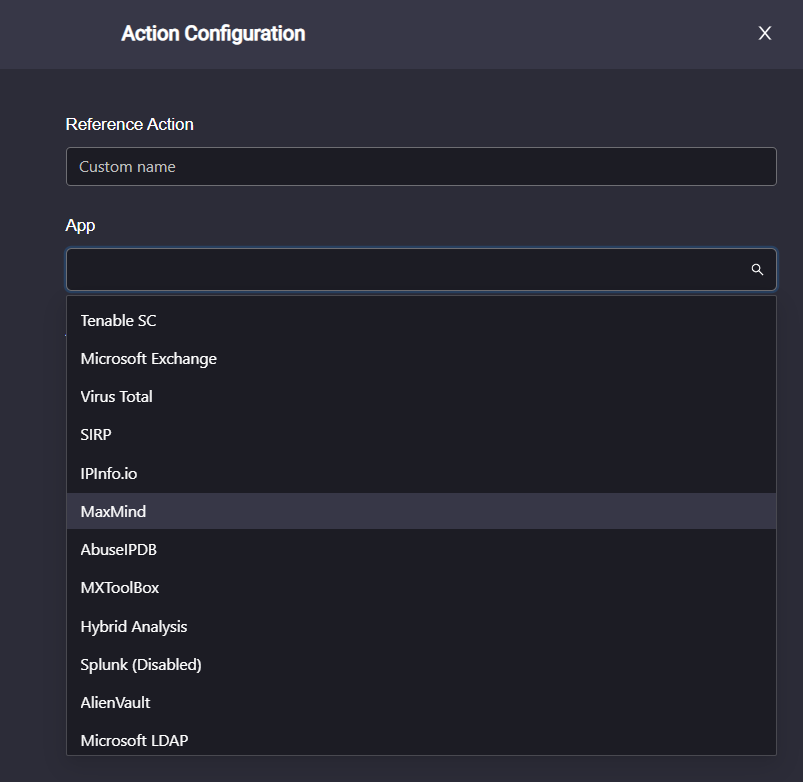Click the Splunk (Disabled) entry
803x782 pixels.
coord(421,664)
